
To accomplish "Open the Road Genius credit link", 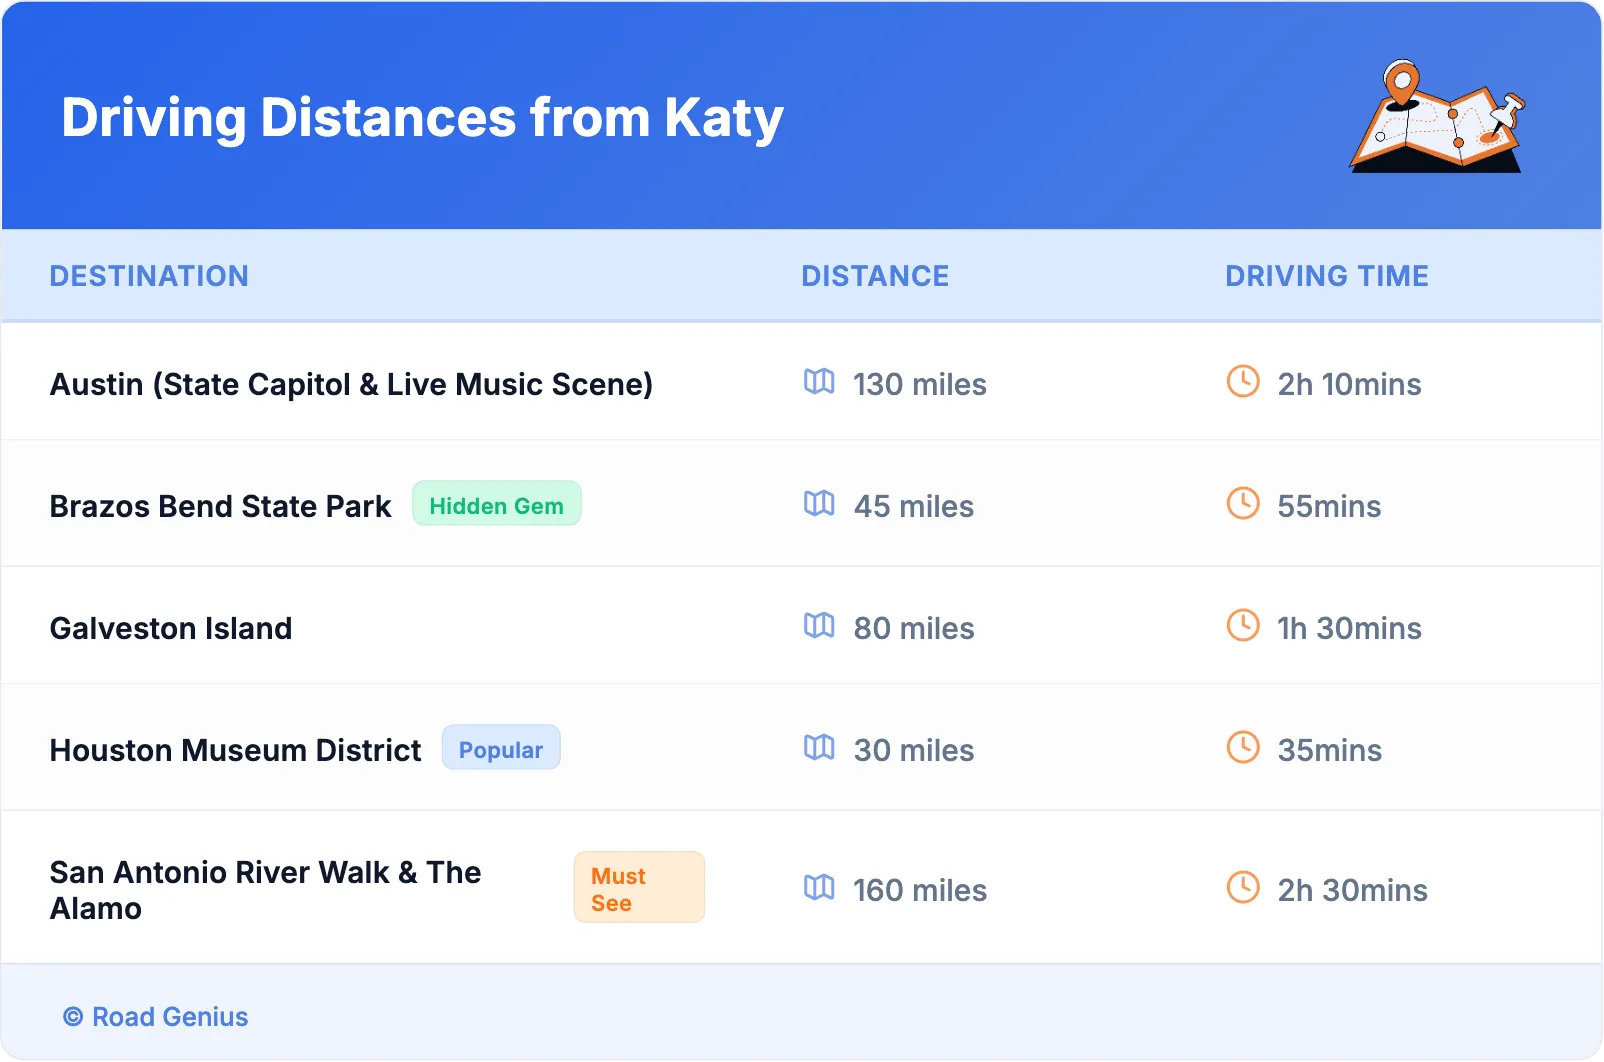I will point(156,1017).
